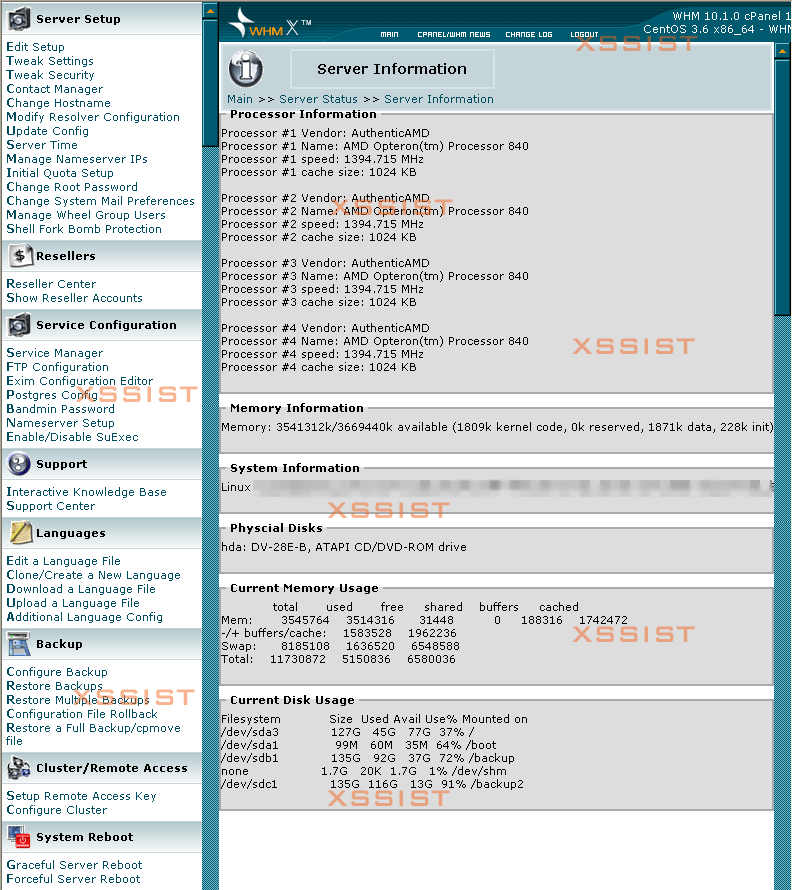Screen dimensions: 792x890
Task: Open Manage Wheel Group Users link
Action: tap(86, 215)
